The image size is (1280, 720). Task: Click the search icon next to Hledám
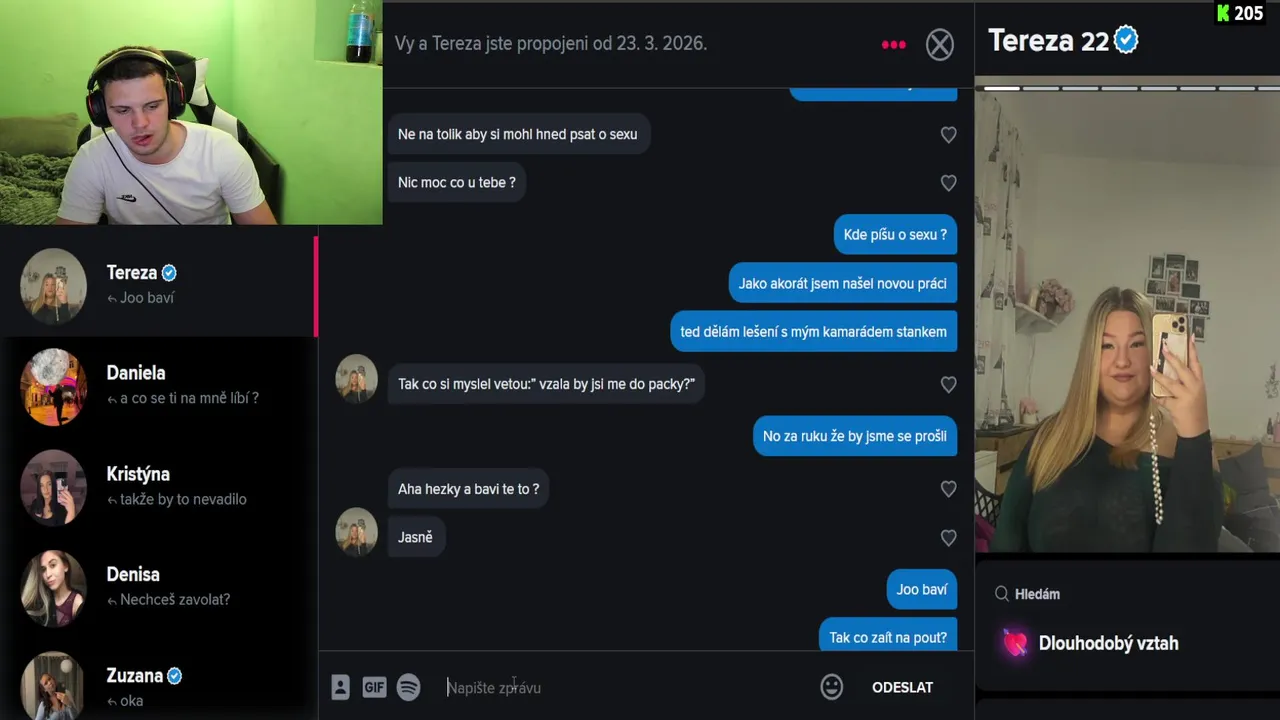click(1001, 594)
